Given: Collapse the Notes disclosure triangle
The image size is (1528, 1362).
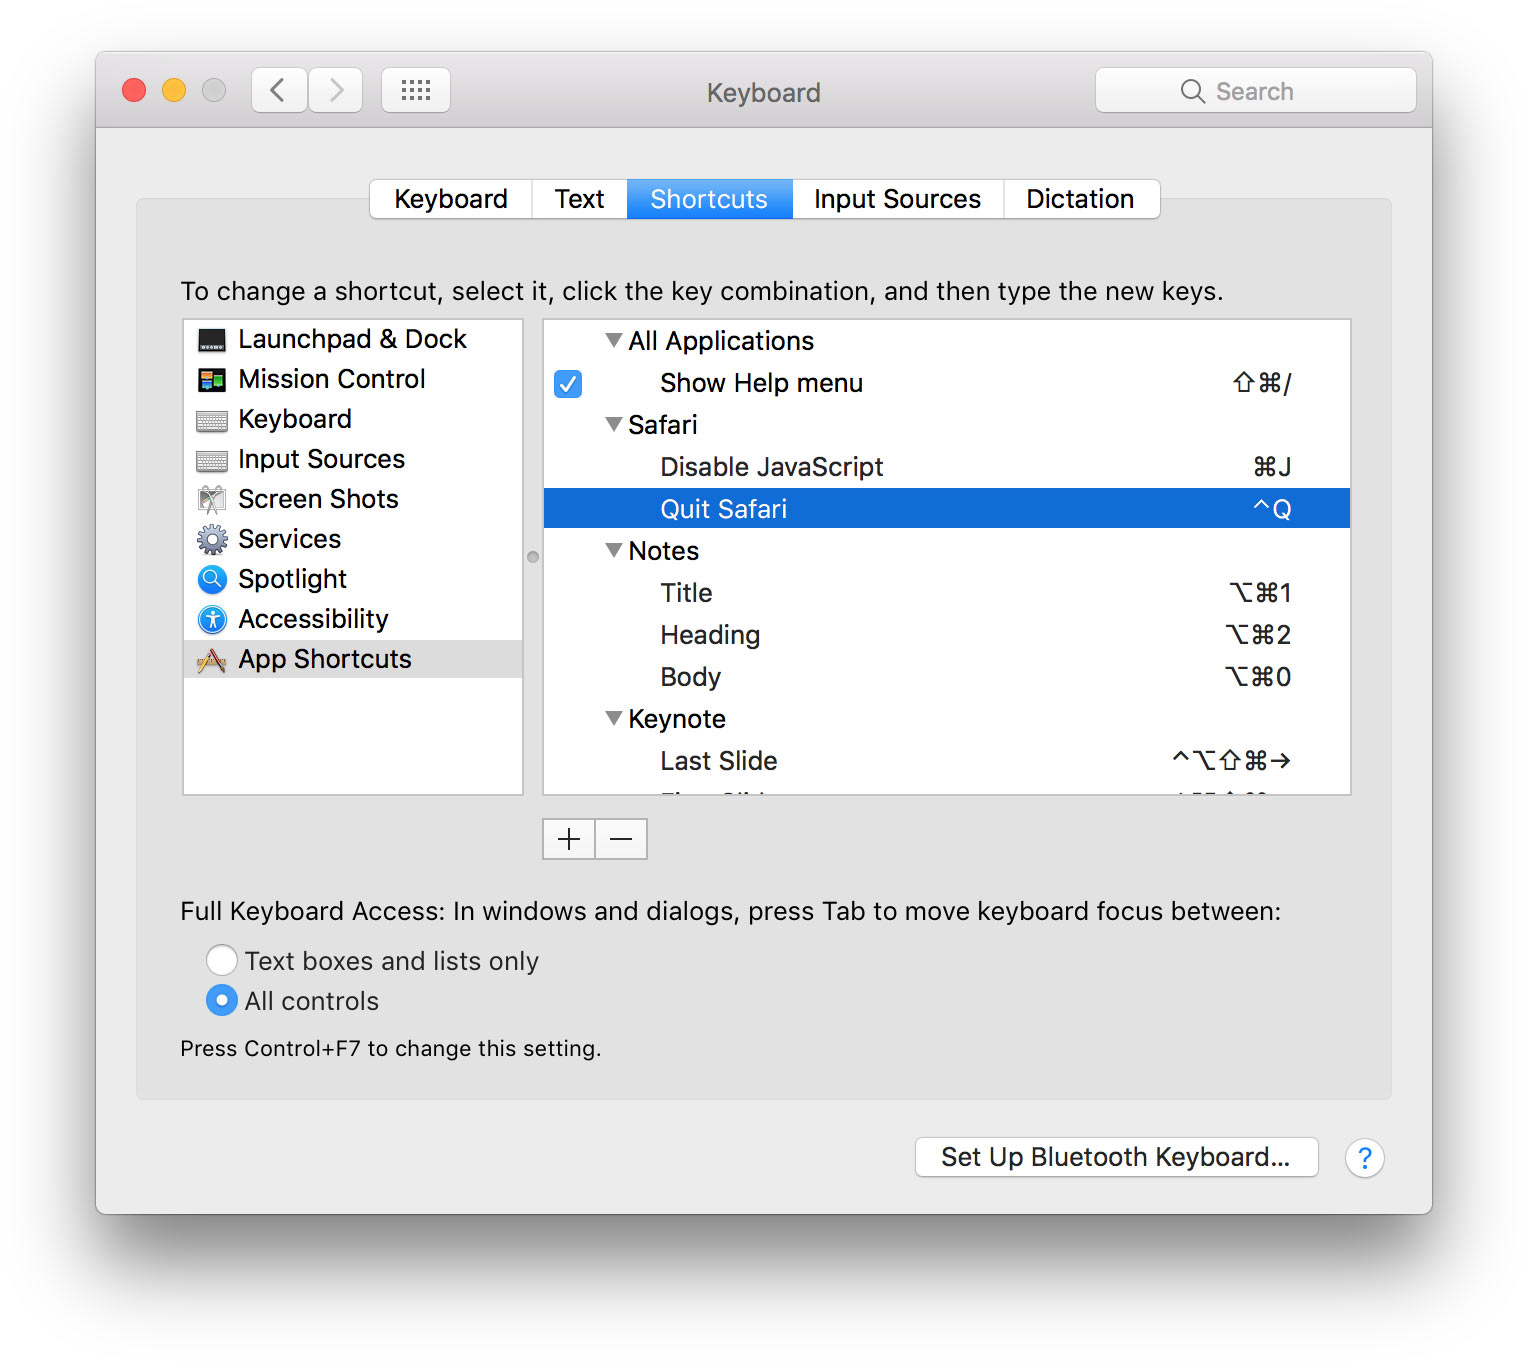Looking at the screenshot, I should (614, 551).
